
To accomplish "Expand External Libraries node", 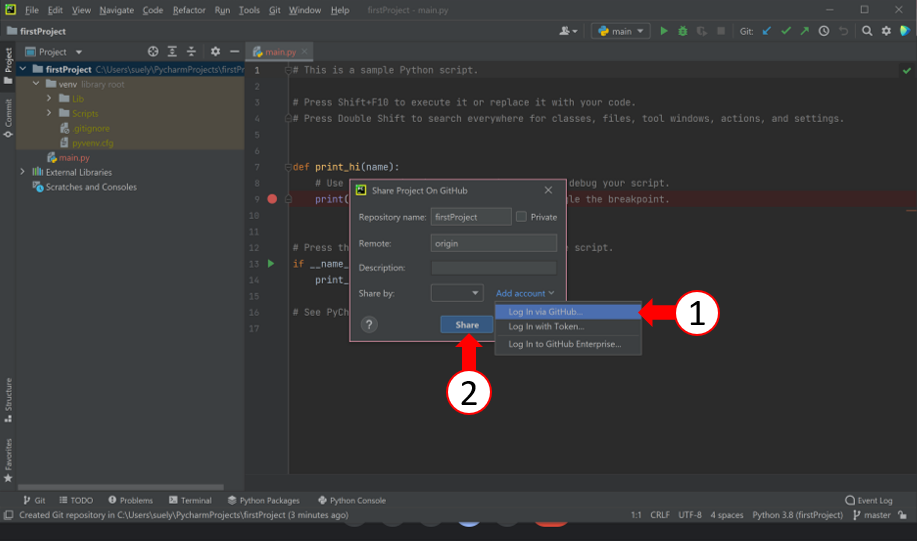I will click(x=23, y=172).
